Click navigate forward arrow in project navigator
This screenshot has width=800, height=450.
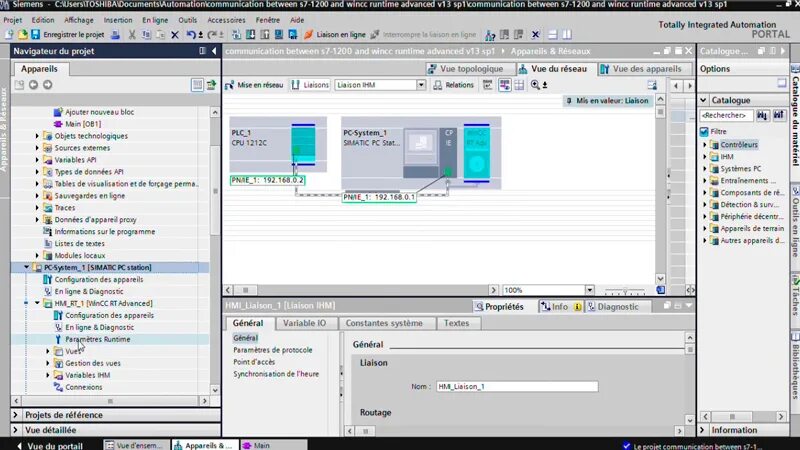point(47,85)
